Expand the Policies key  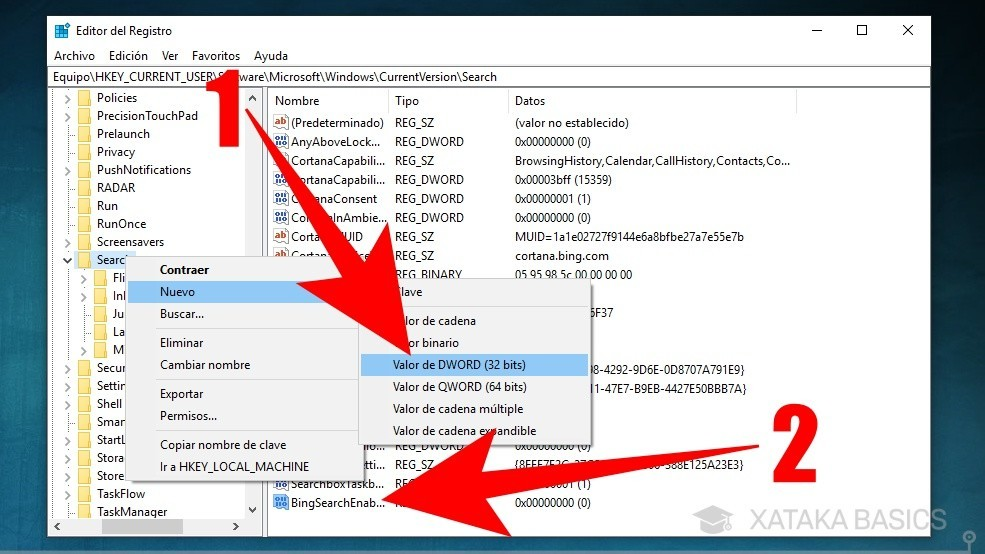pos(67,99)
